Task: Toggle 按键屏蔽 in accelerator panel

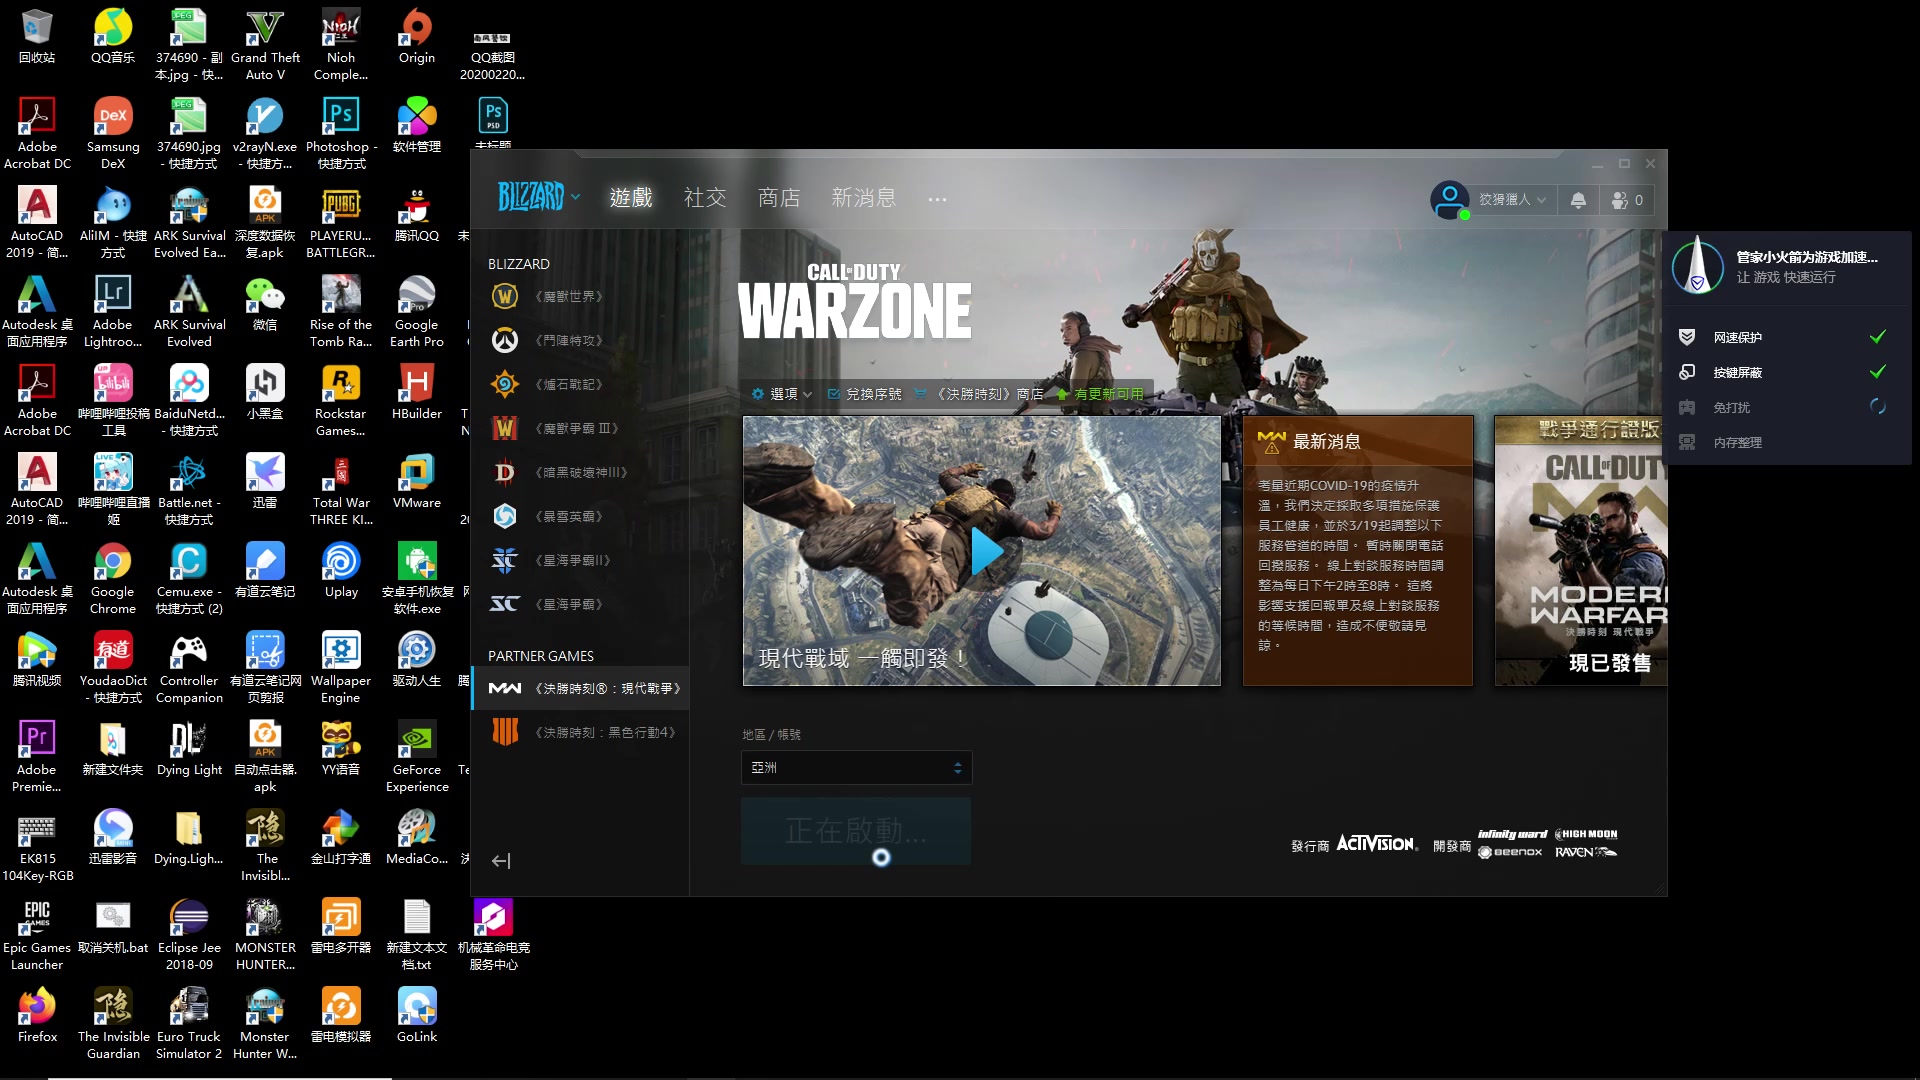Action: 1786,372
